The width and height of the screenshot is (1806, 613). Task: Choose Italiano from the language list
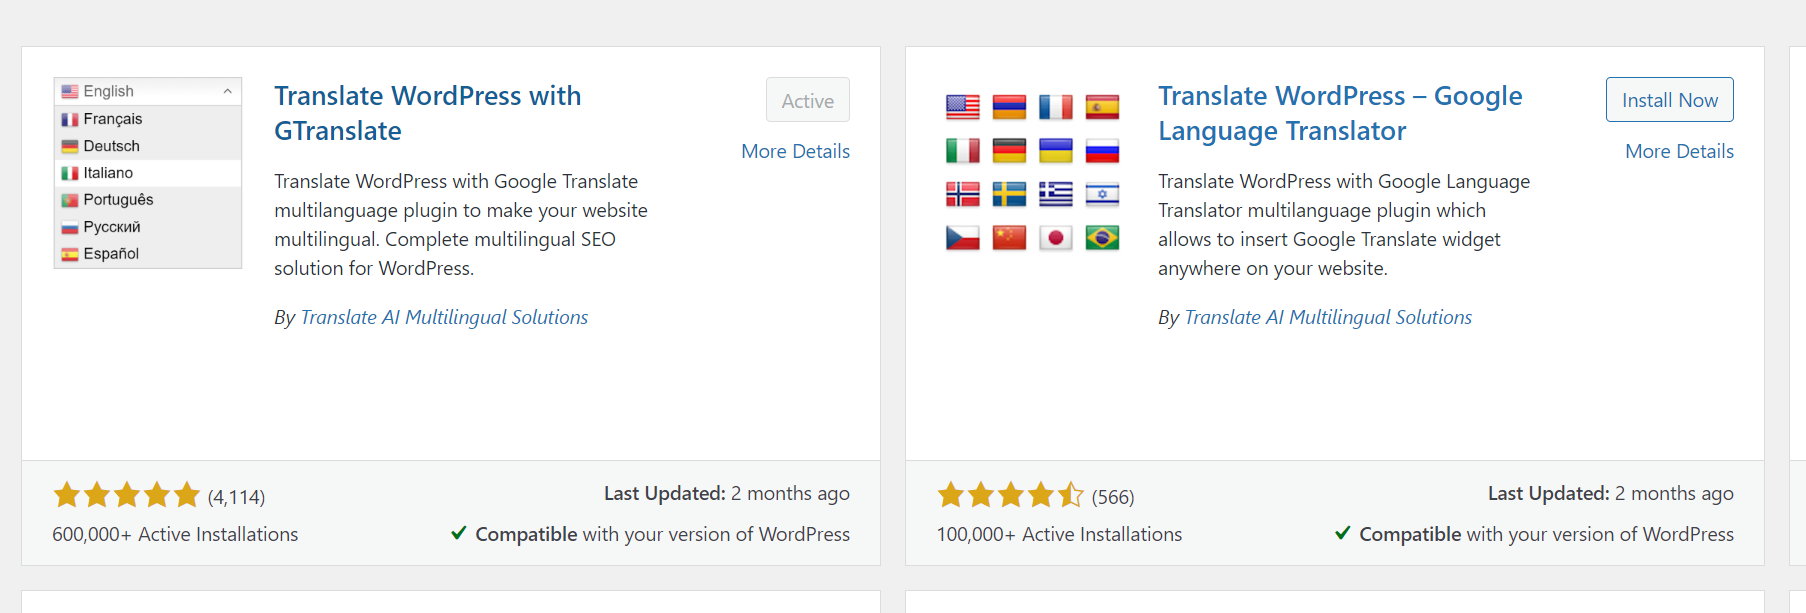click(x=108, y=173)
